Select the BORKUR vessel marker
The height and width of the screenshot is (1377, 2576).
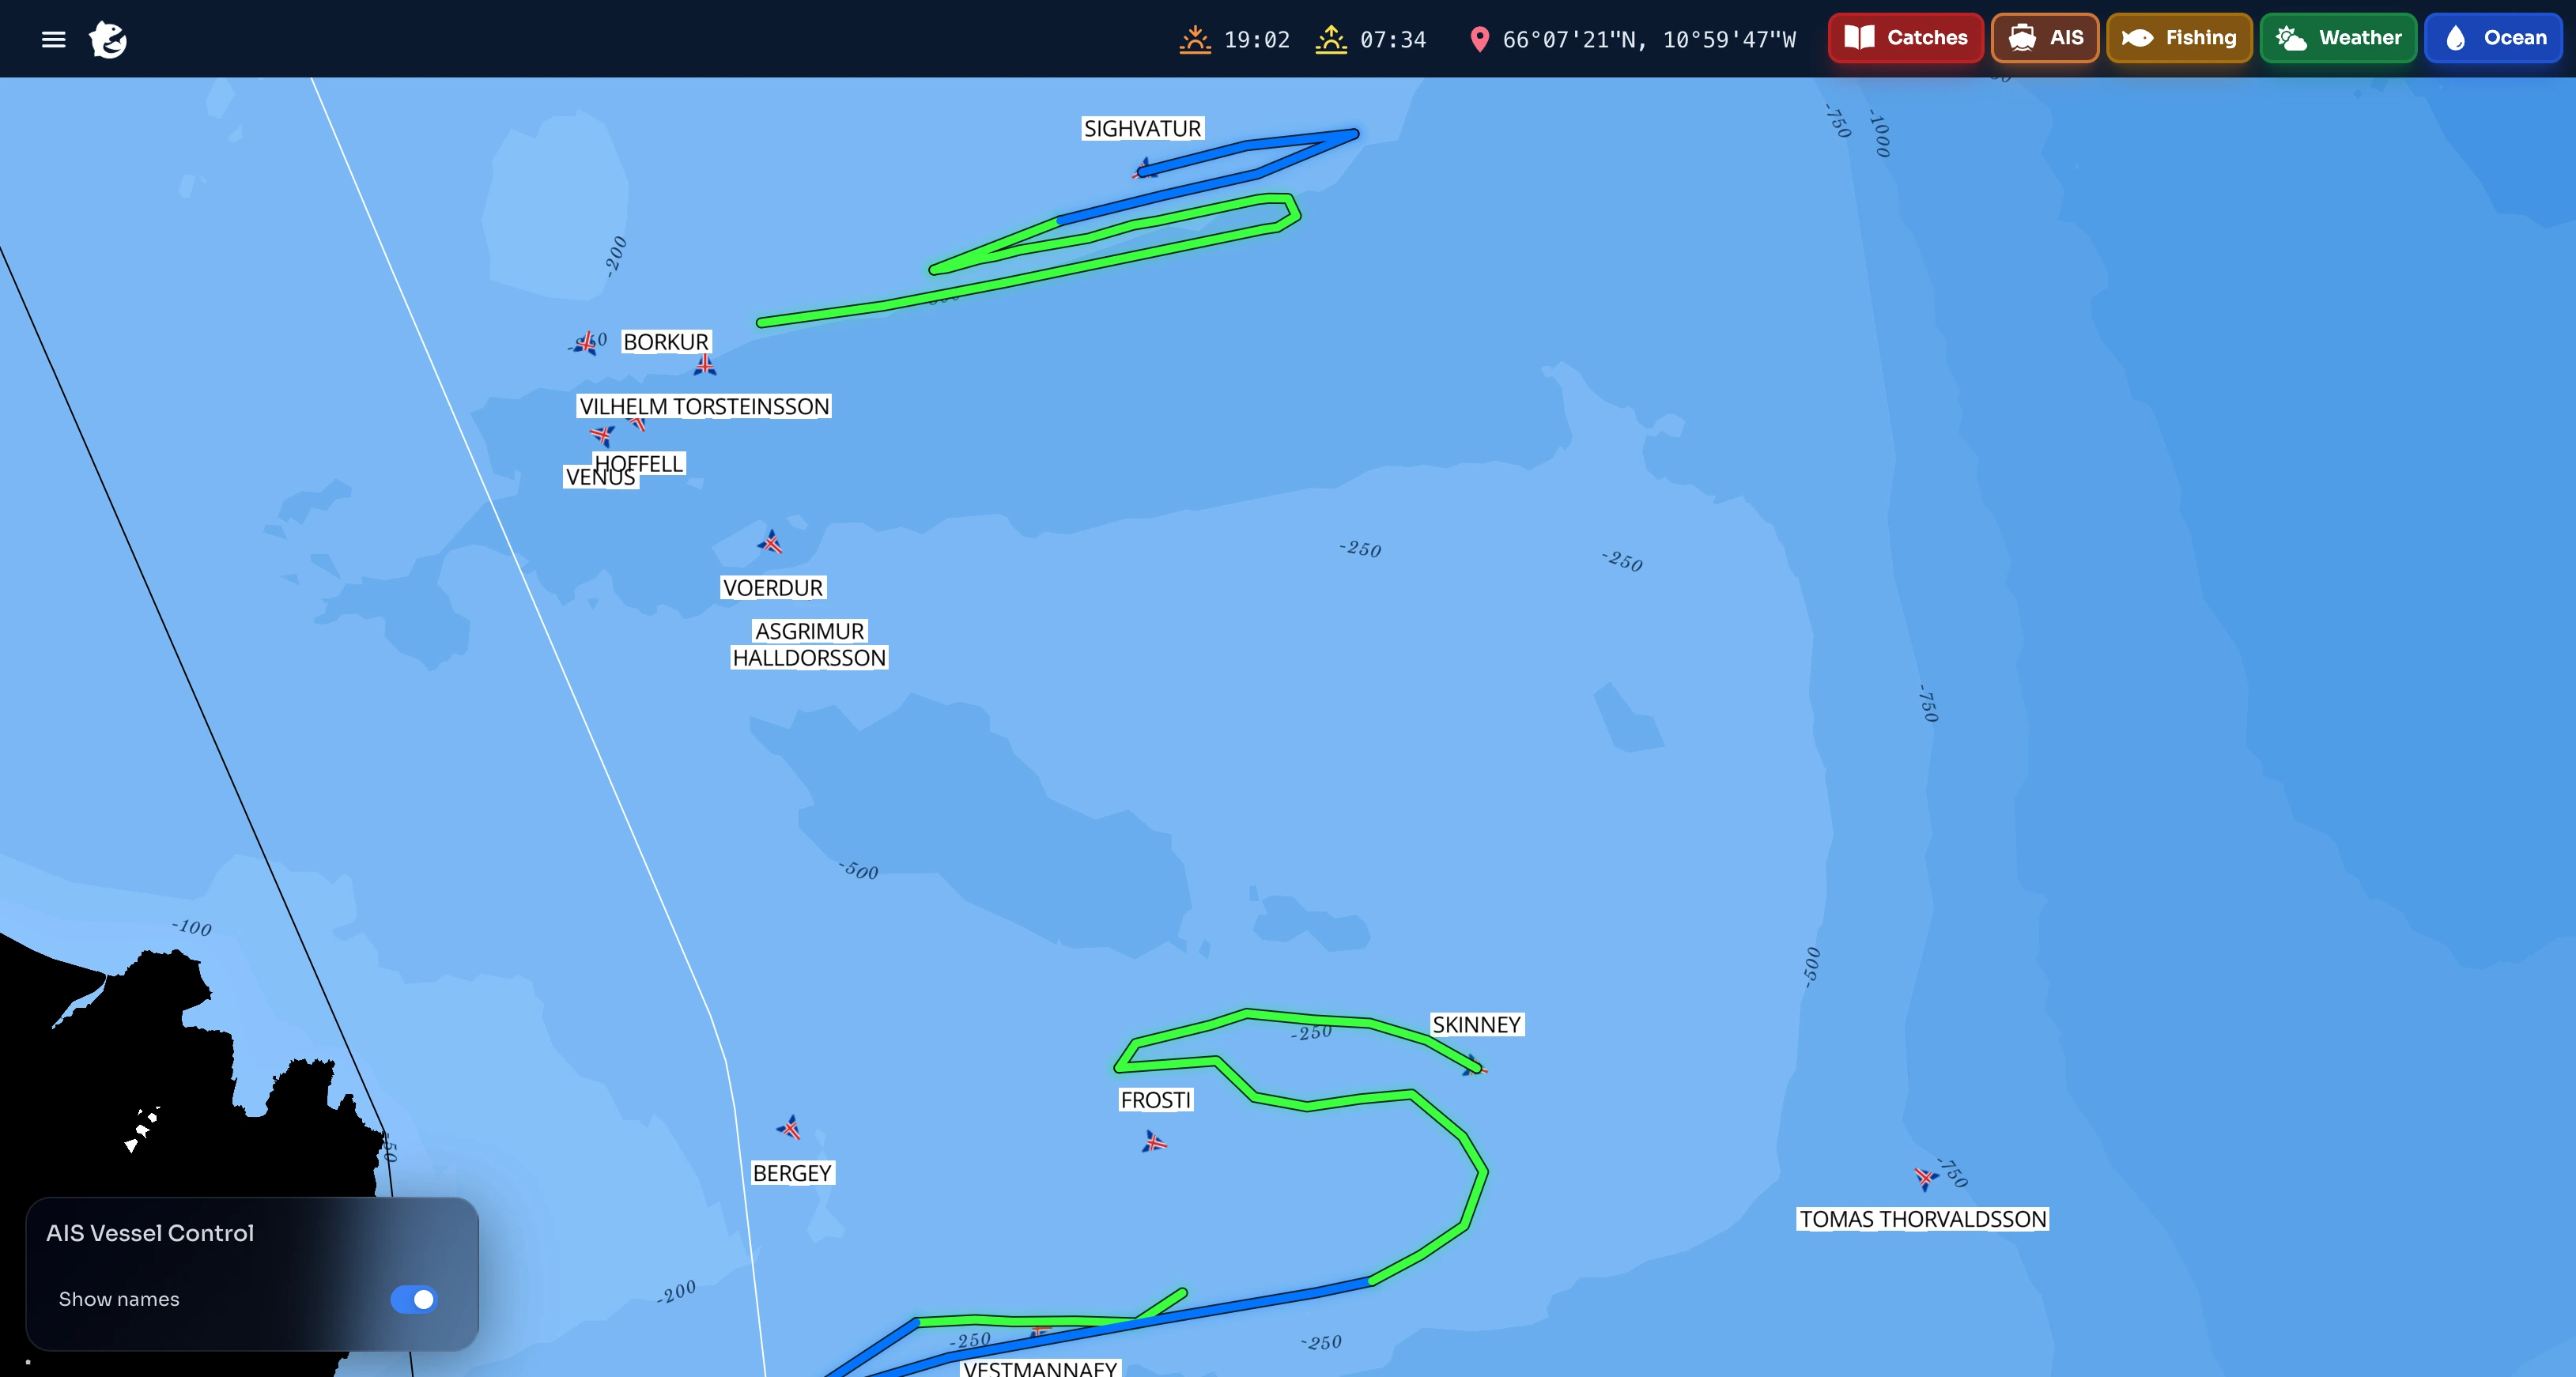[705, 366]
